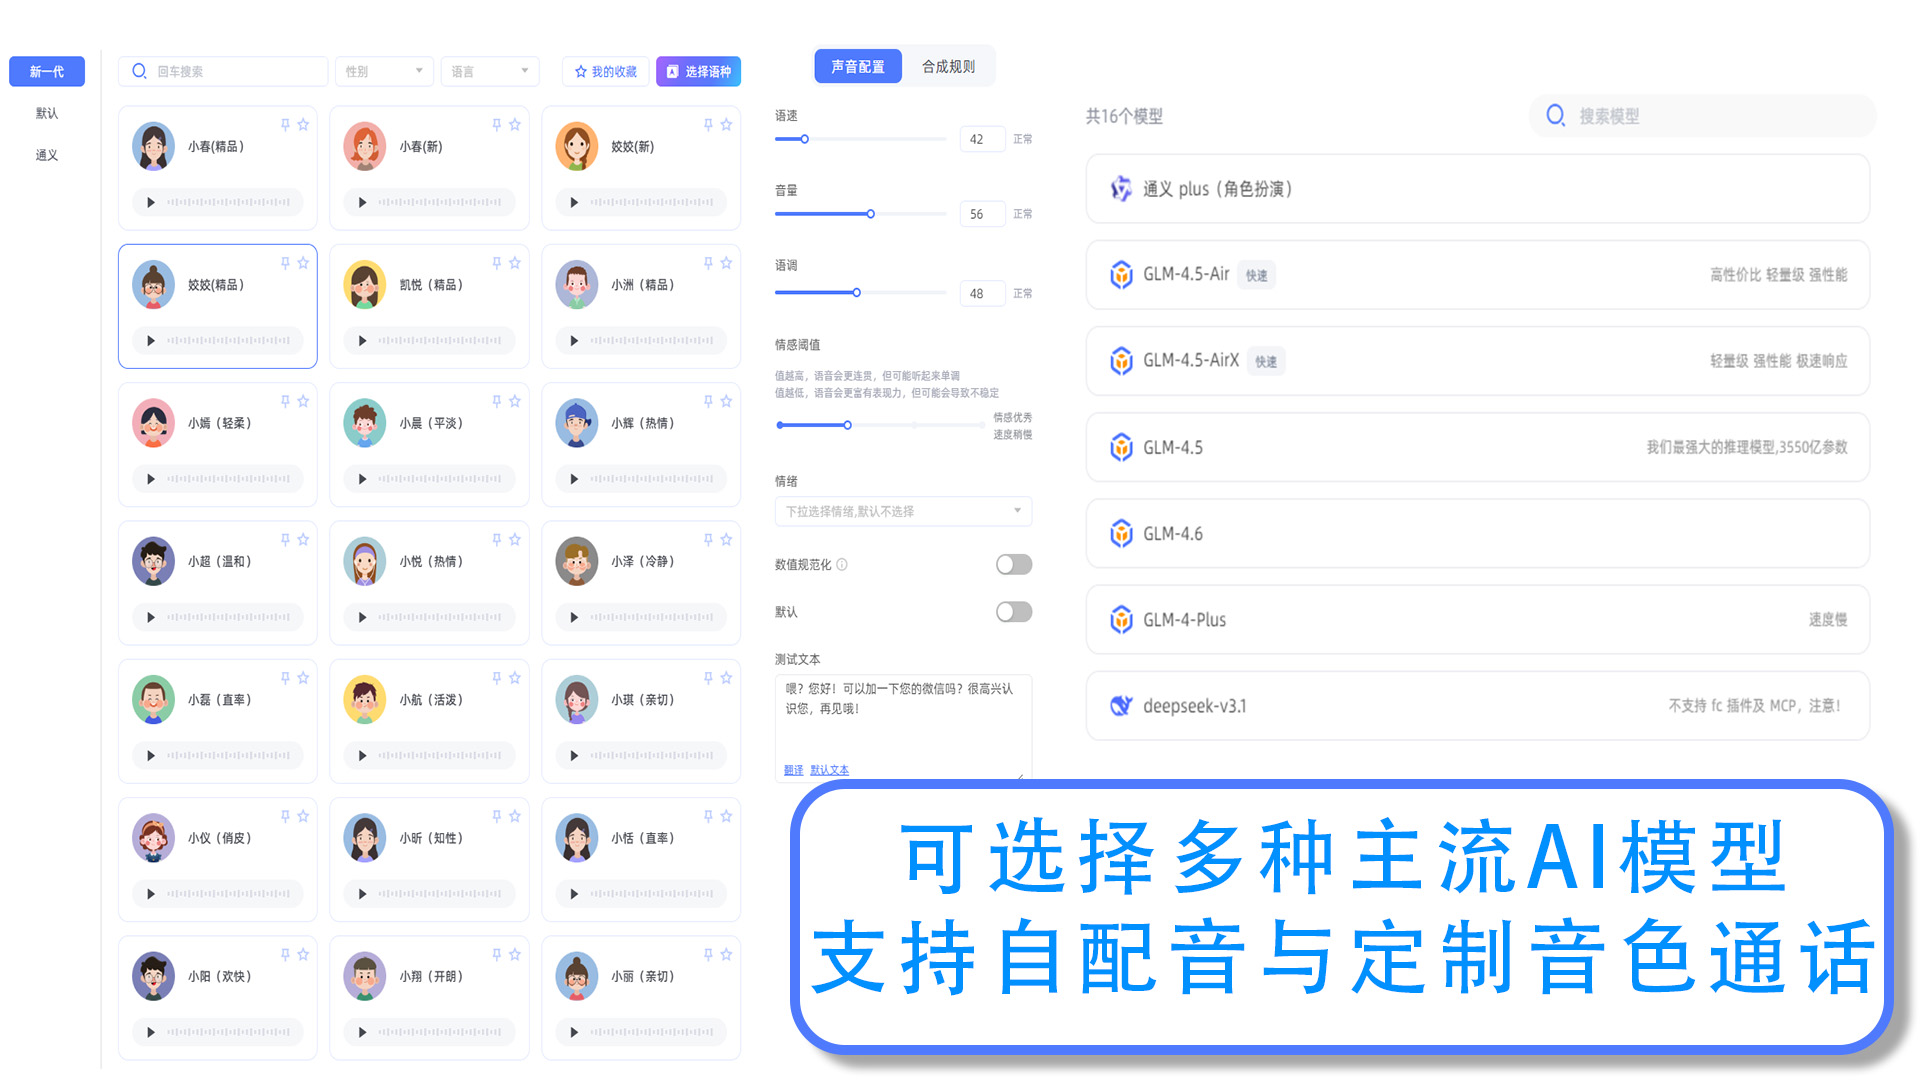The width and height of the screenshot is (1920, 1080).
Task: Turn on the 默认 switch
Action: coord(1013,611)
